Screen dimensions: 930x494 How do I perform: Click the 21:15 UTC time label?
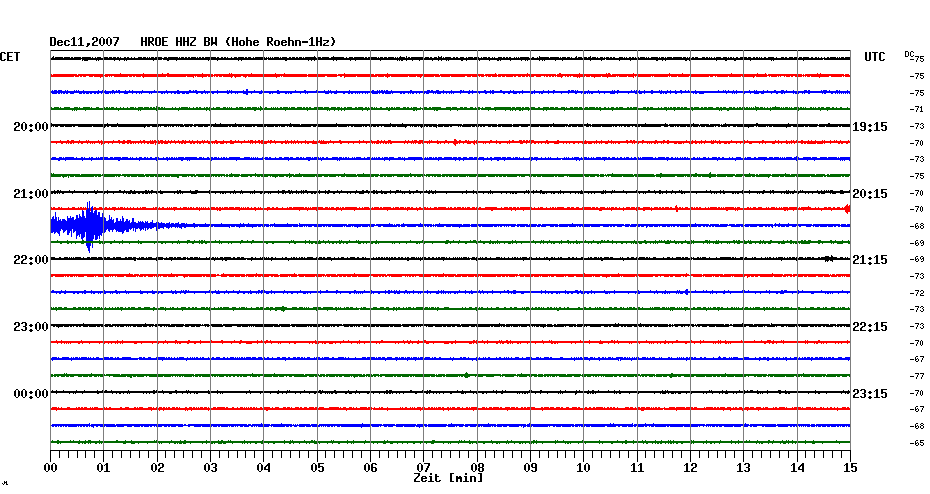pyautogui.click(x=870, y=260)
